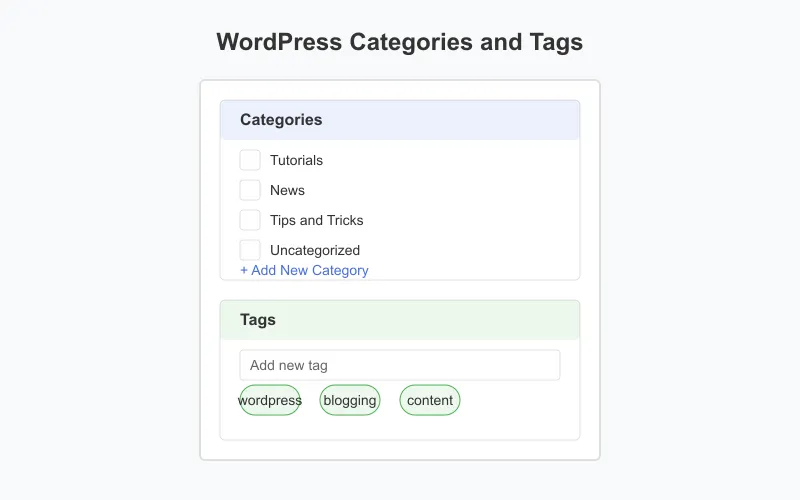Enable the Tips and Tricks checkbox
This screenshot has width=800, height=500.
click(250, 220)
